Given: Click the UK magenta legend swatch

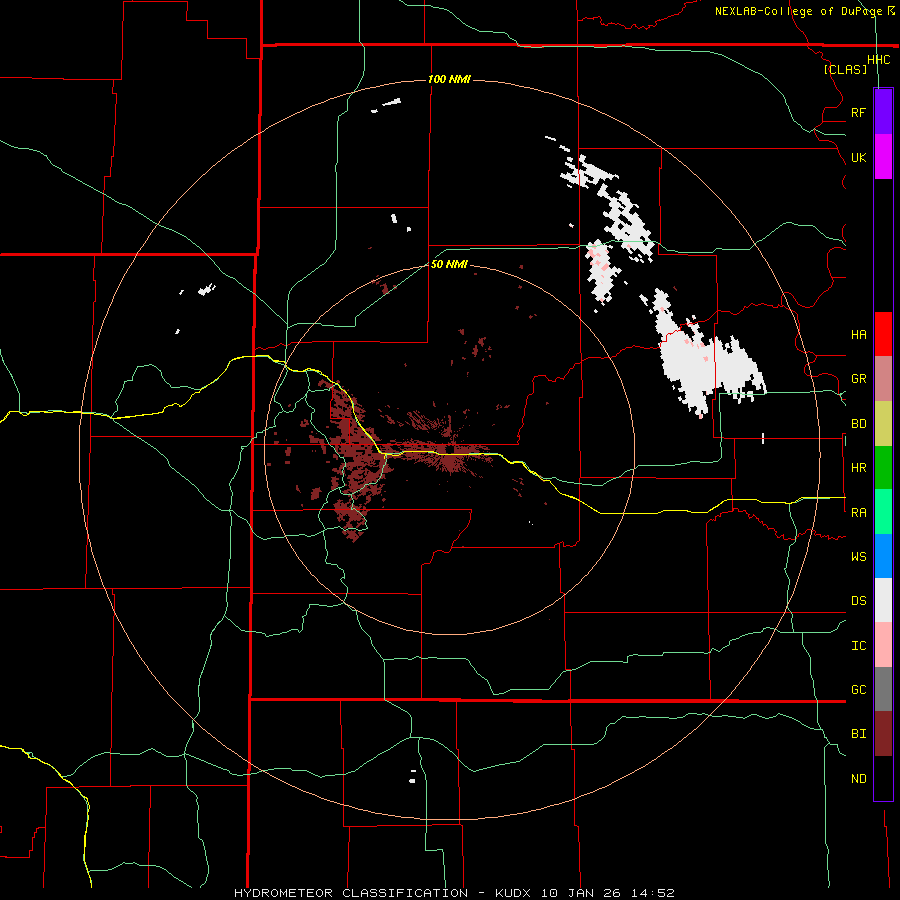Looking at the screenshot, I should coord(883,157).
